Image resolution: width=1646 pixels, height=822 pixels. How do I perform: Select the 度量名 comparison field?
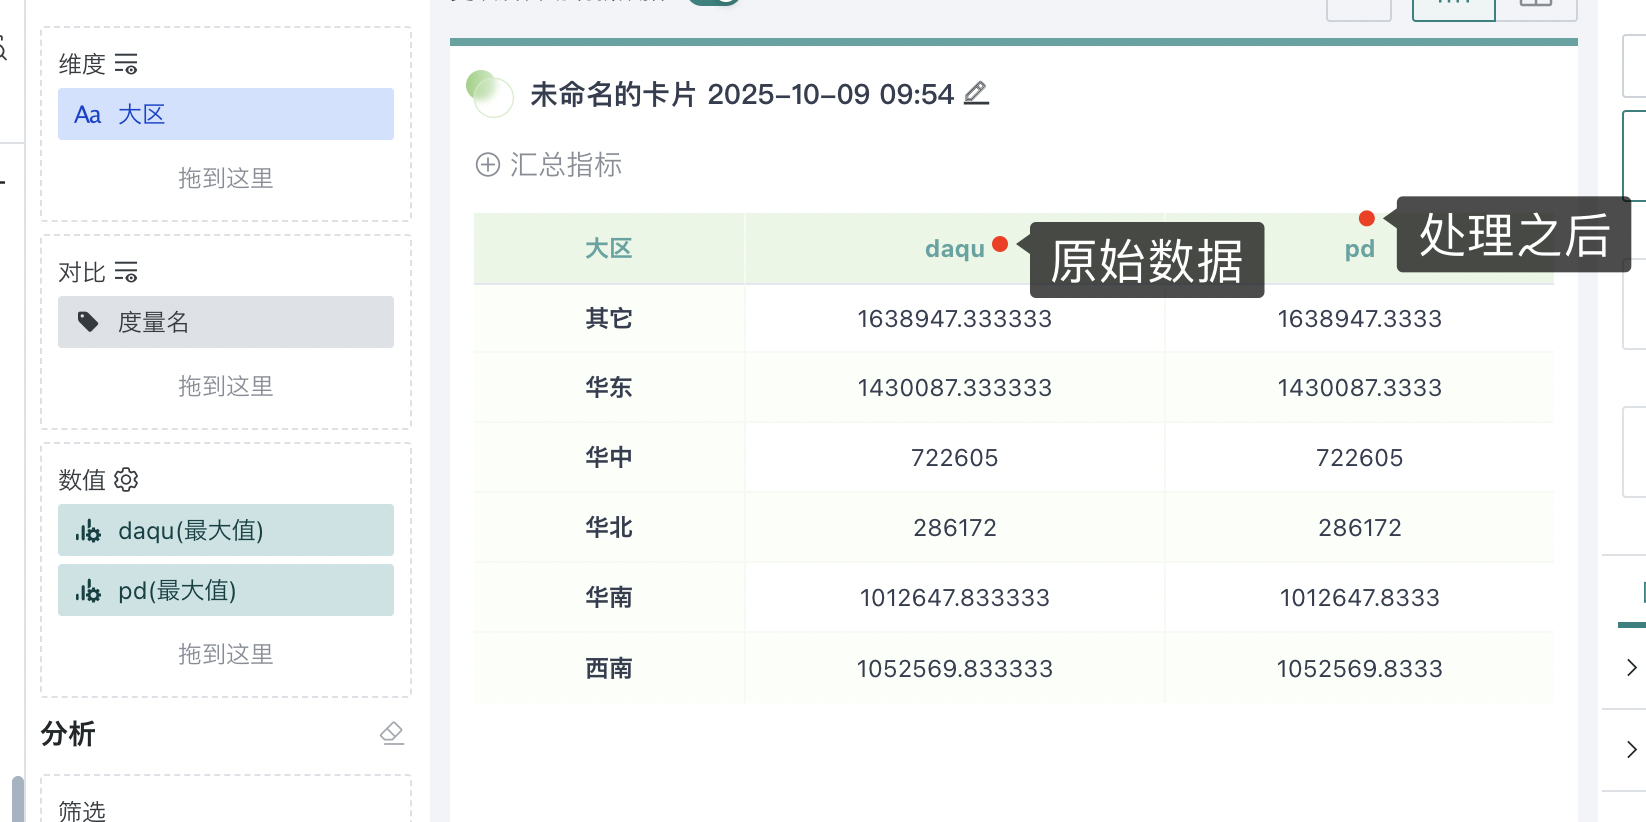226,322
